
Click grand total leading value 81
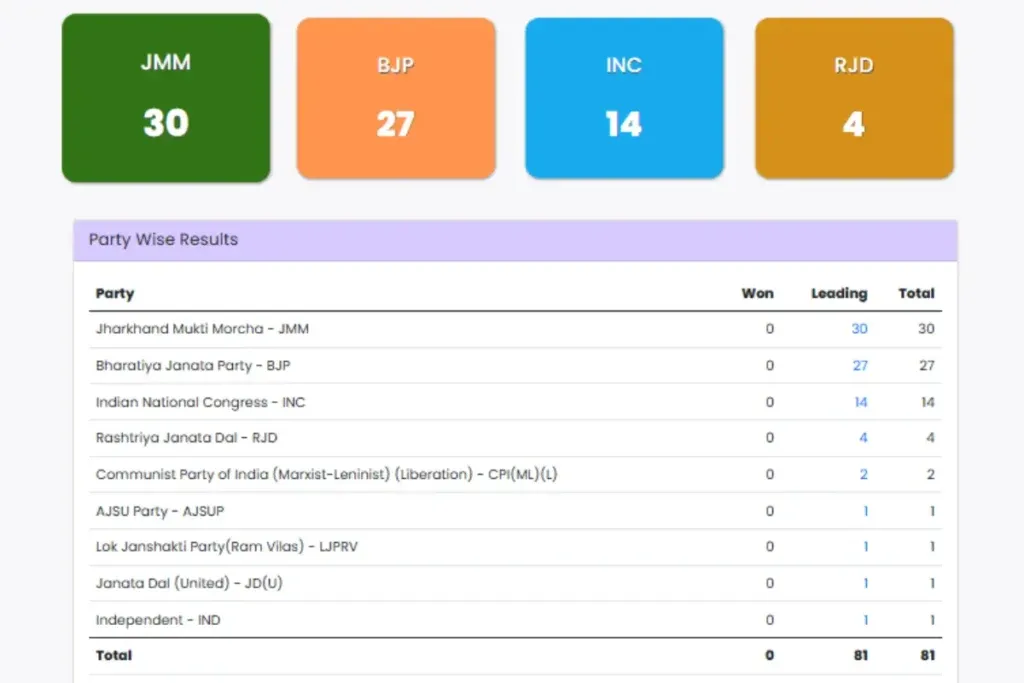coord(861,656)
